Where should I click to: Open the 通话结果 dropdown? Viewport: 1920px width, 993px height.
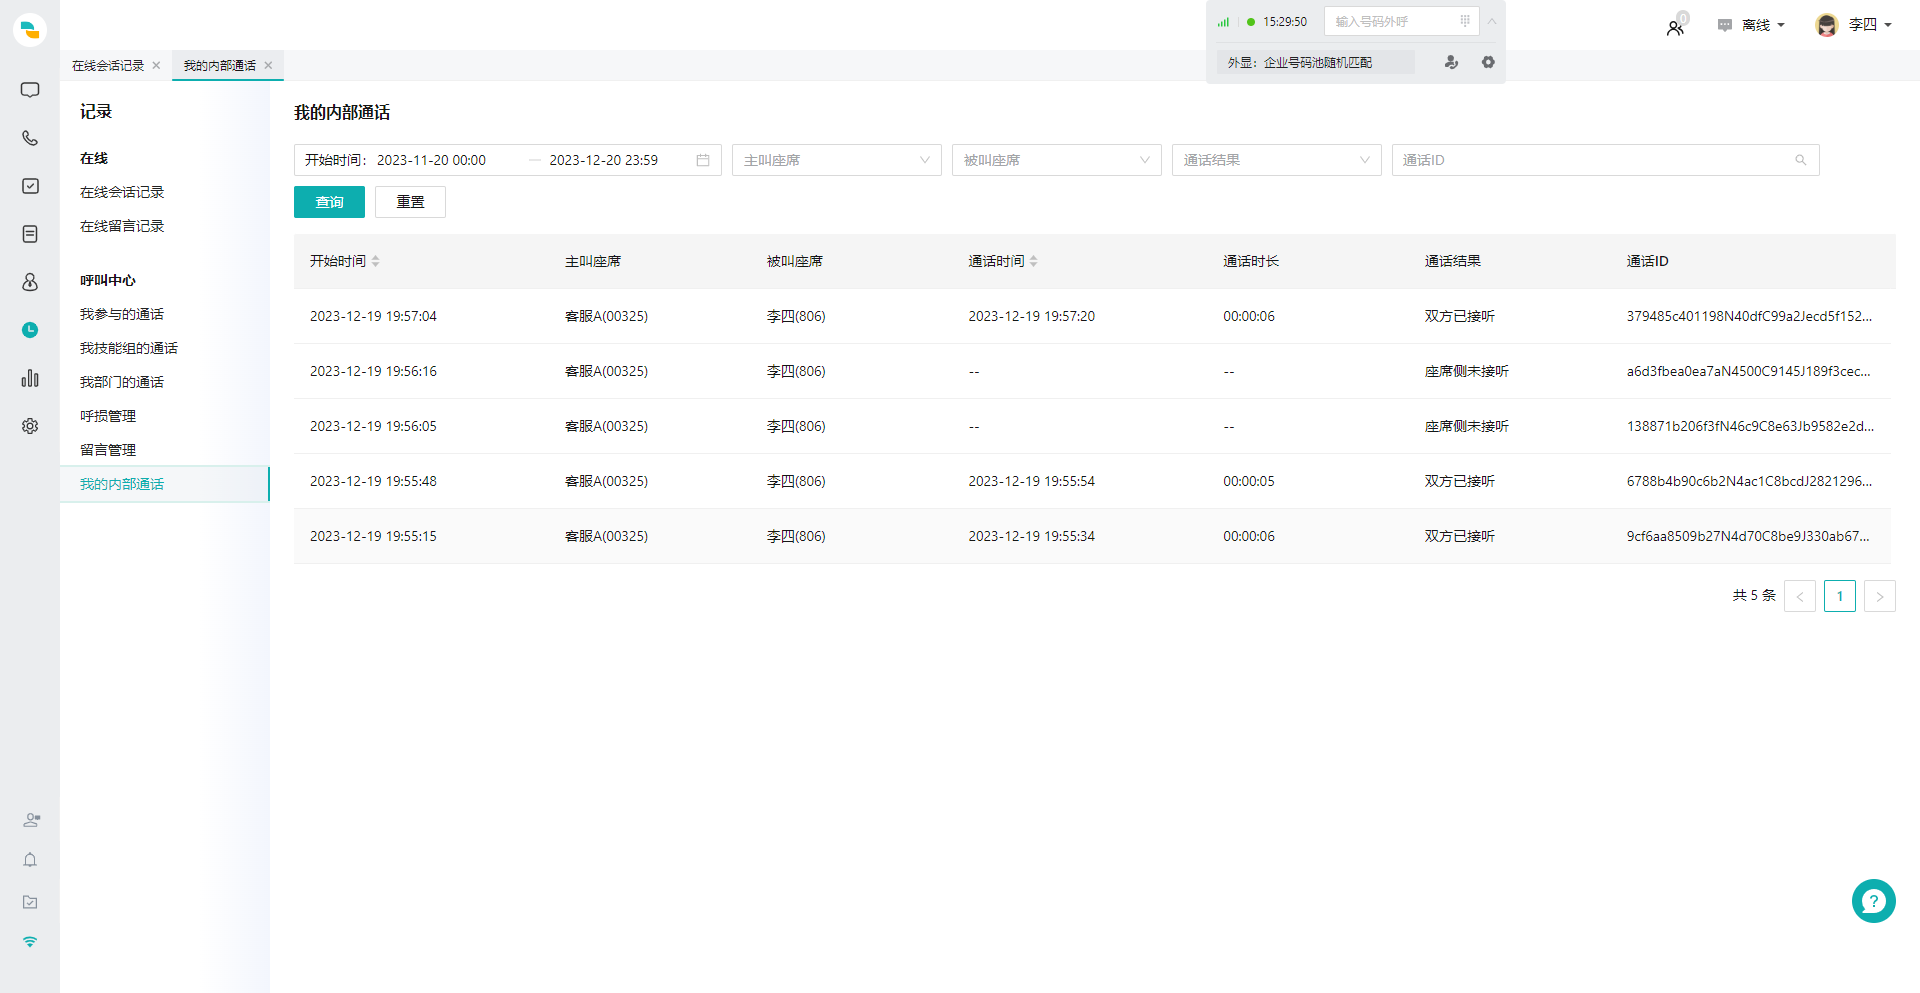click(x=1276, y=160)
